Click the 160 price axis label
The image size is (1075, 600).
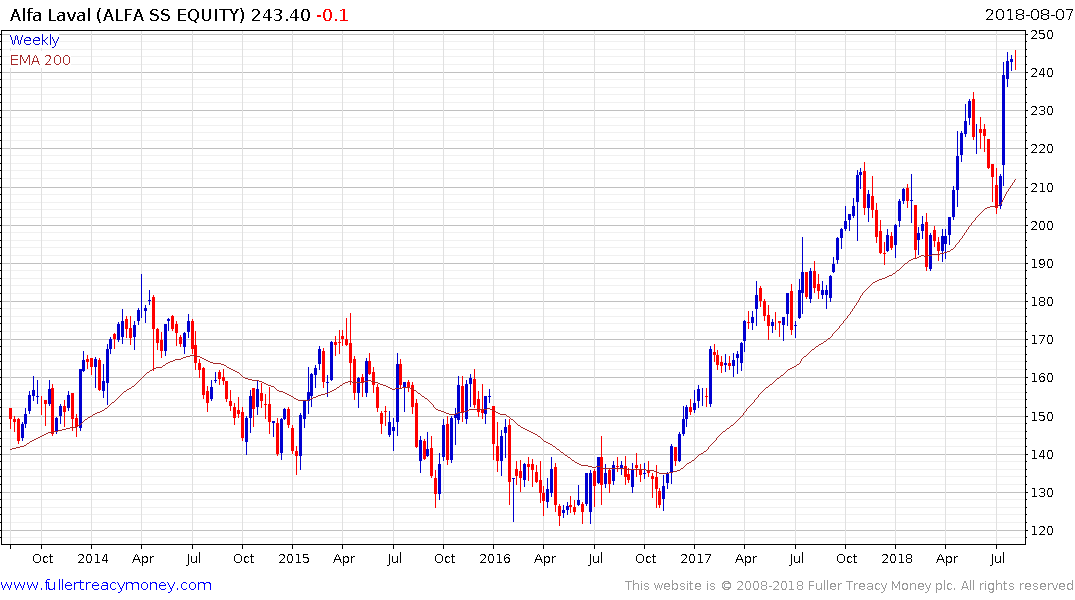click(1042, 378)
